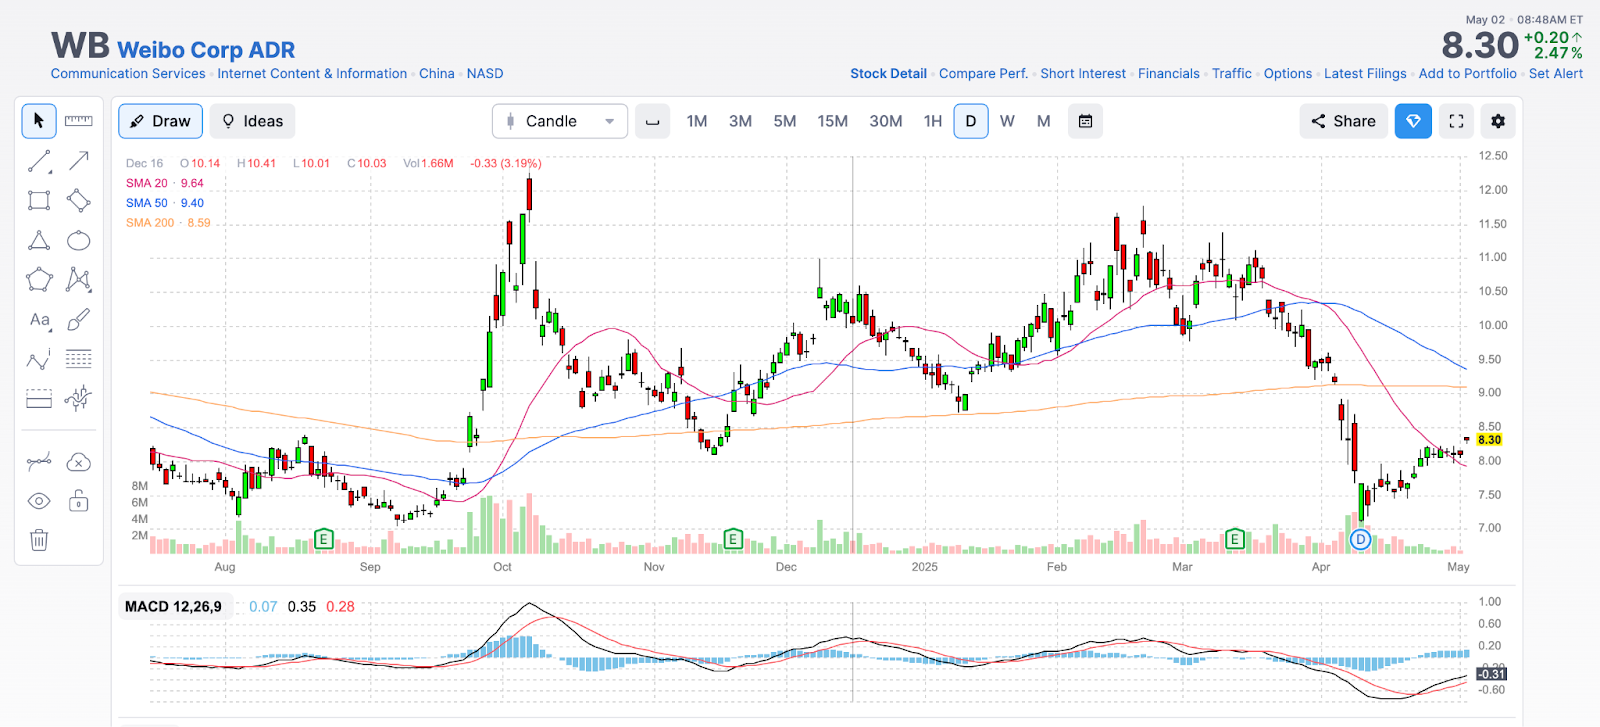This screenshot has width=1600, height=727.
Task: Select the ellipse drawing tool
Action: (x=78, y=241)
